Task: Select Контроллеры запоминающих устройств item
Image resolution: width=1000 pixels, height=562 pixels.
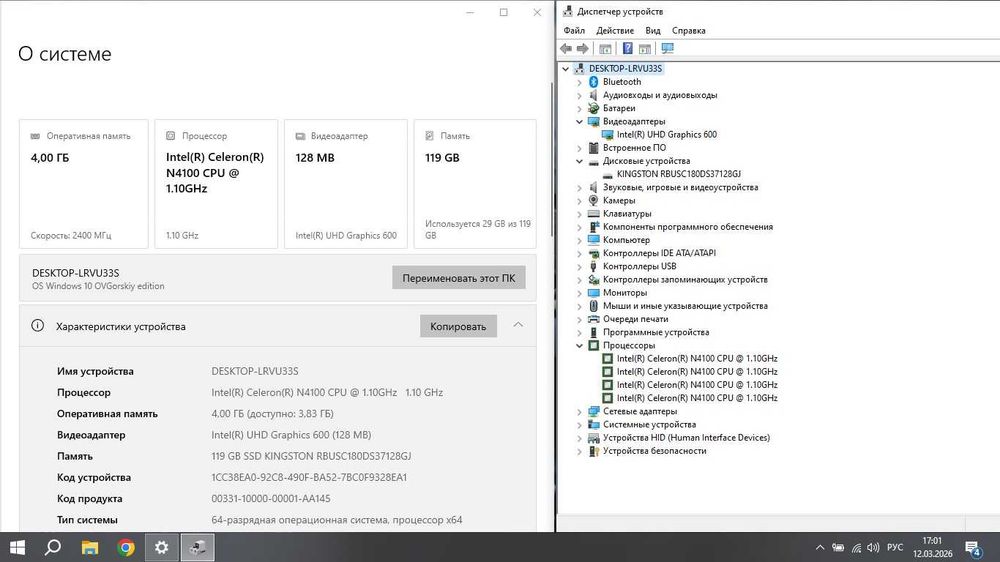Action: (x=685, y=279)
